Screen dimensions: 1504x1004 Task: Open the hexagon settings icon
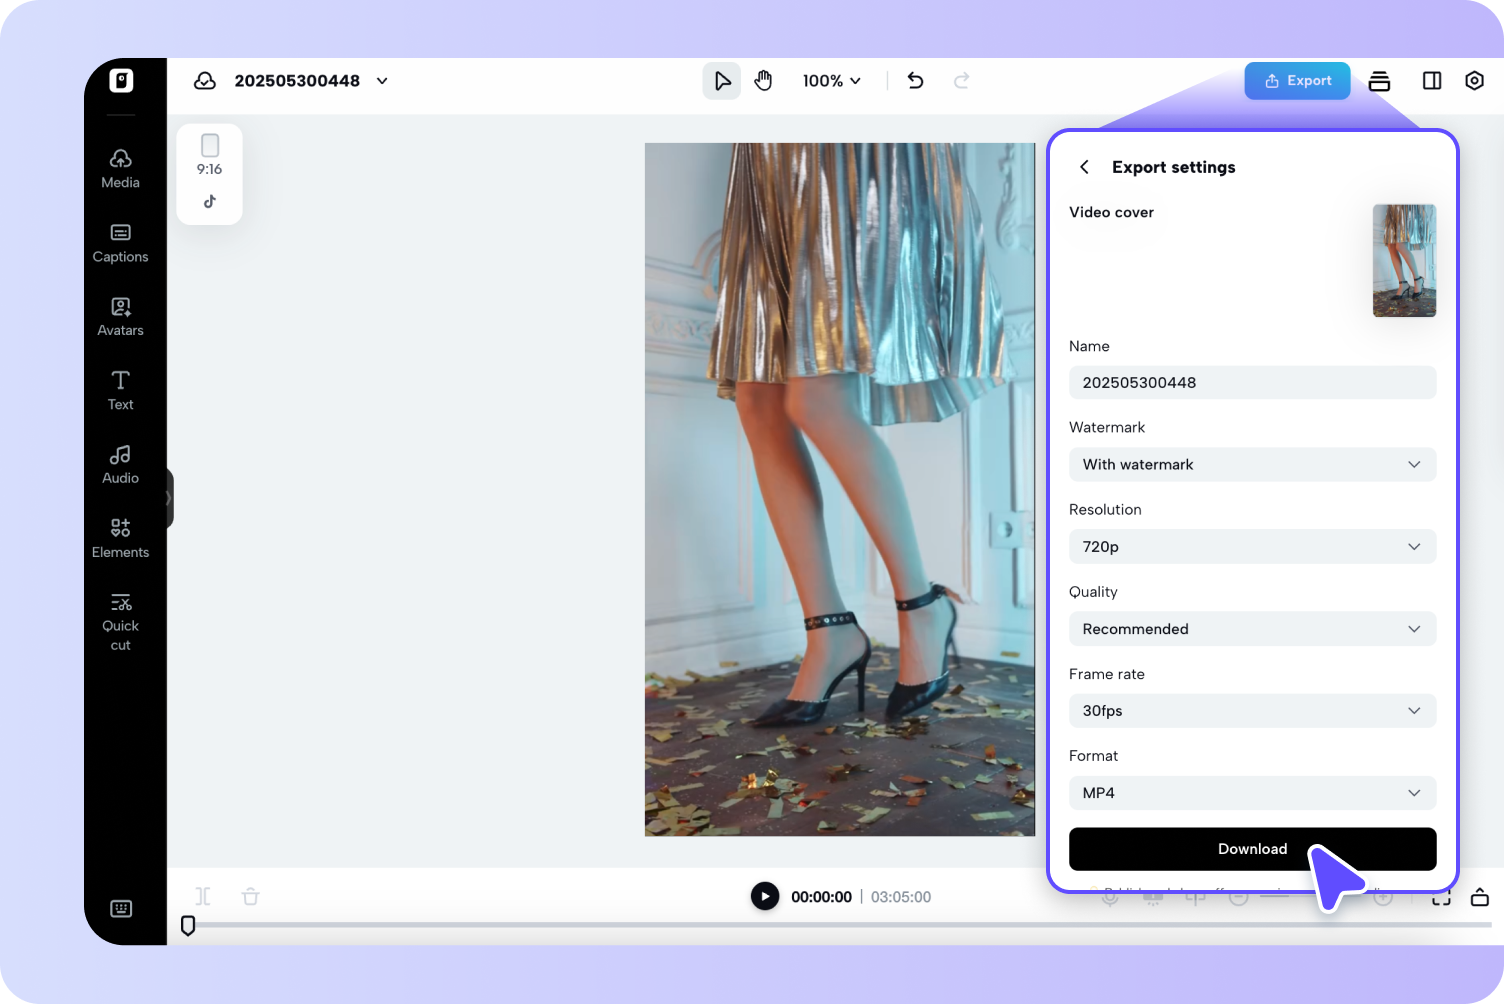click(x=1474, y=81)
